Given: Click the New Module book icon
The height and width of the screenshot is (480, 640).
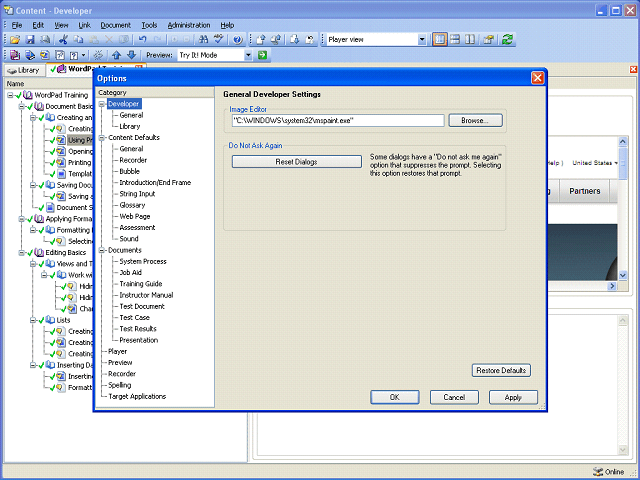Looking at the screenshot, I should 15,55.
